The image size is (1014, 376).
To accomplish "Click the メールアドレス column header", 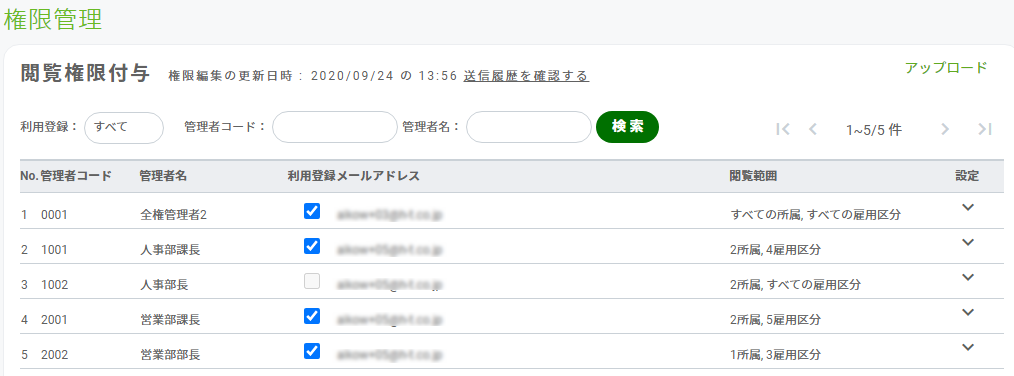I will (378, 176).
